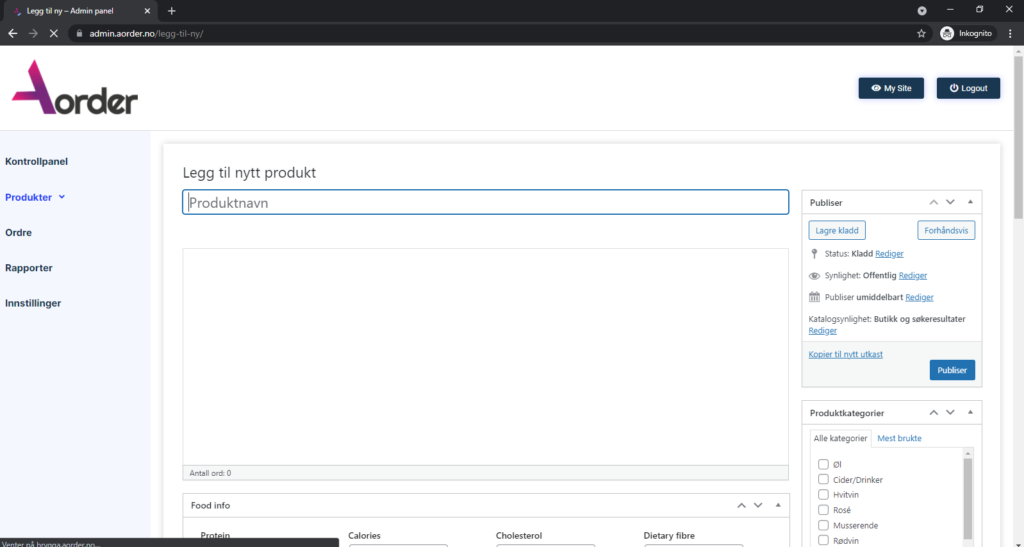This screenshot has width=1024, height=547.
Task: Check the Øl category checkbox
Action: tap(823, 464)
